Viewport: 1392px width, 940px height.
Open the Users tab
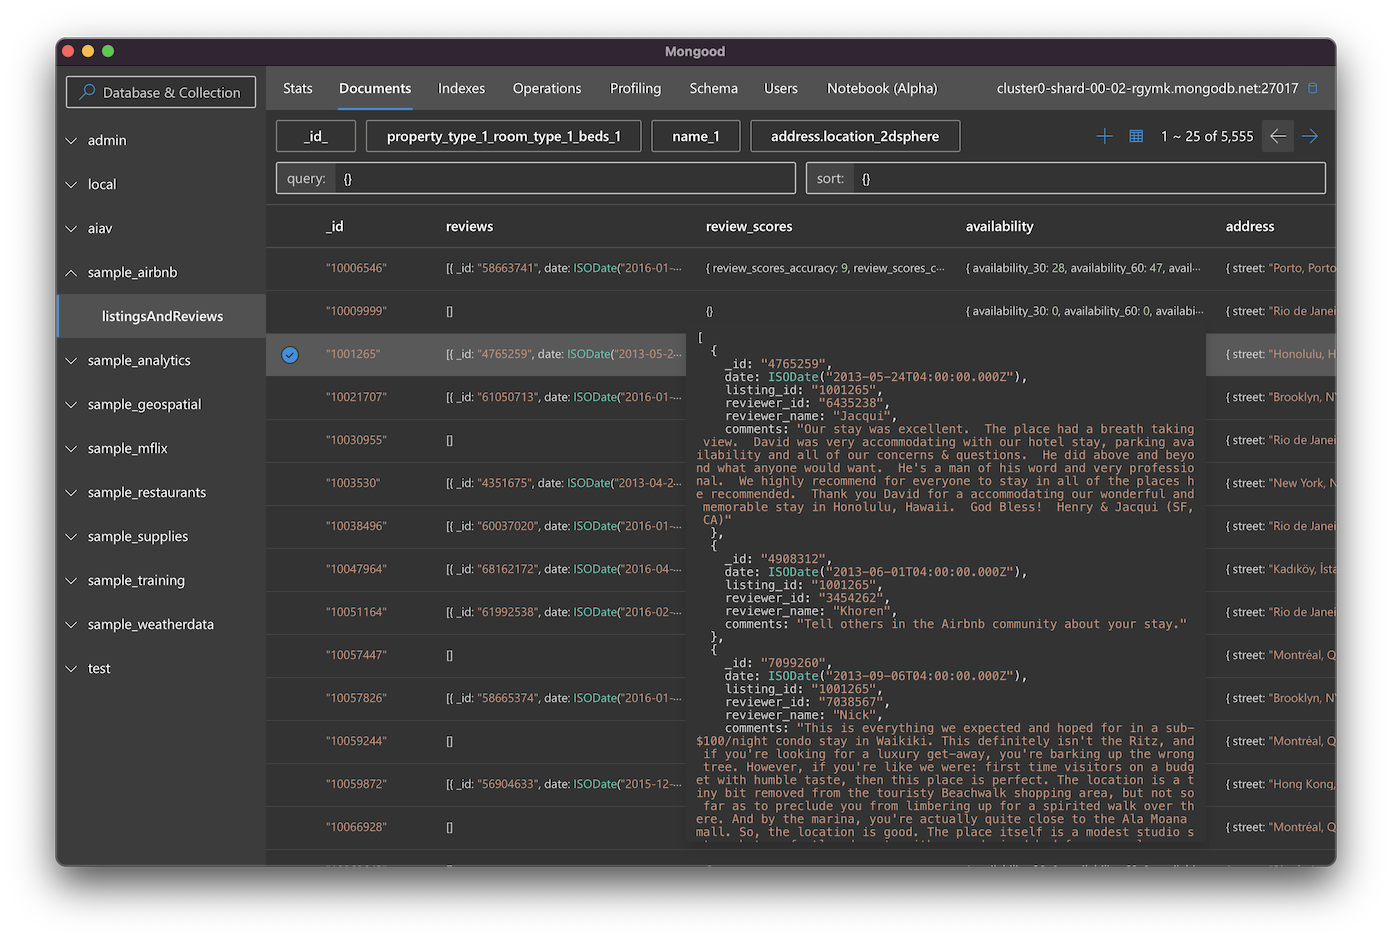[x=781, y=88]
